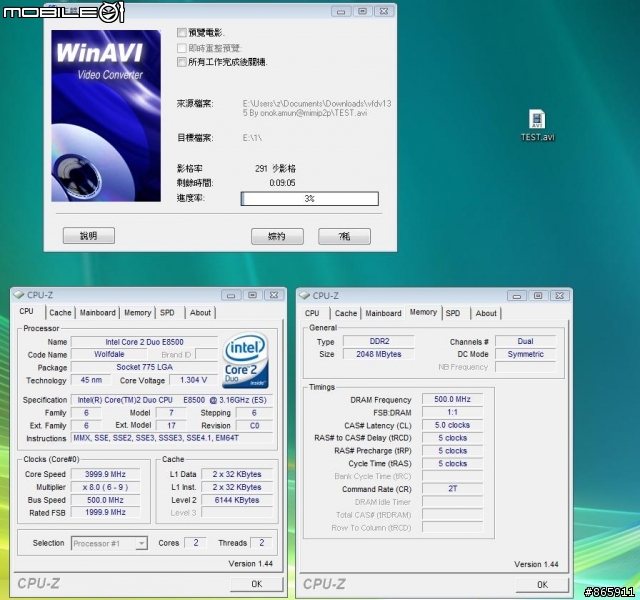640x600 pixels.
Task: Click the Intel Core 2 Duo logo
Action: 245,360
